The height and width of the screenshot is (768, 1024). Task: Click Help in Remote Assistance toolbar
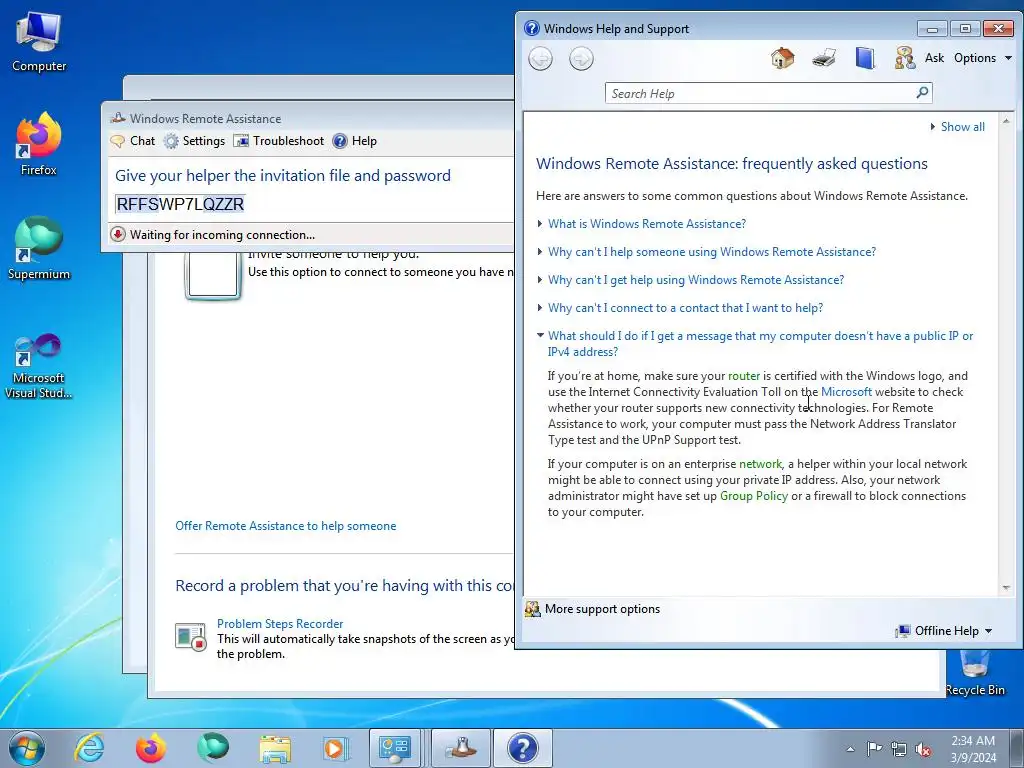355,141
